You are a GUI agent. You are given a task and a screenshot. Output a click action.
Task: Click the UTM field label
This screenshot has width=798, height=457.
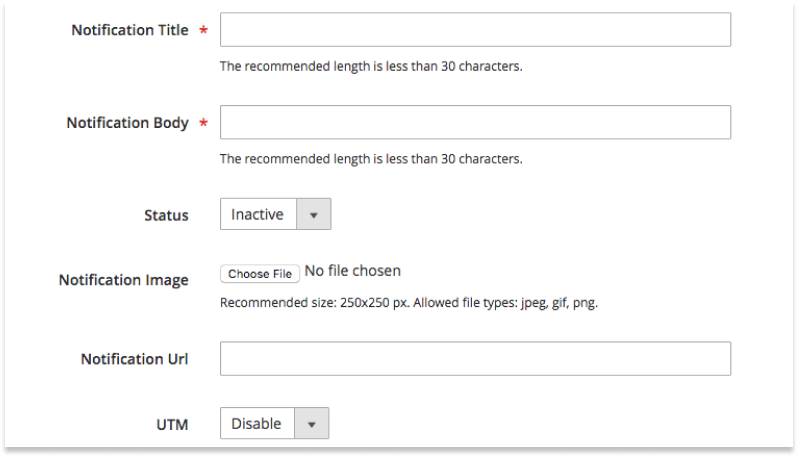172,424
